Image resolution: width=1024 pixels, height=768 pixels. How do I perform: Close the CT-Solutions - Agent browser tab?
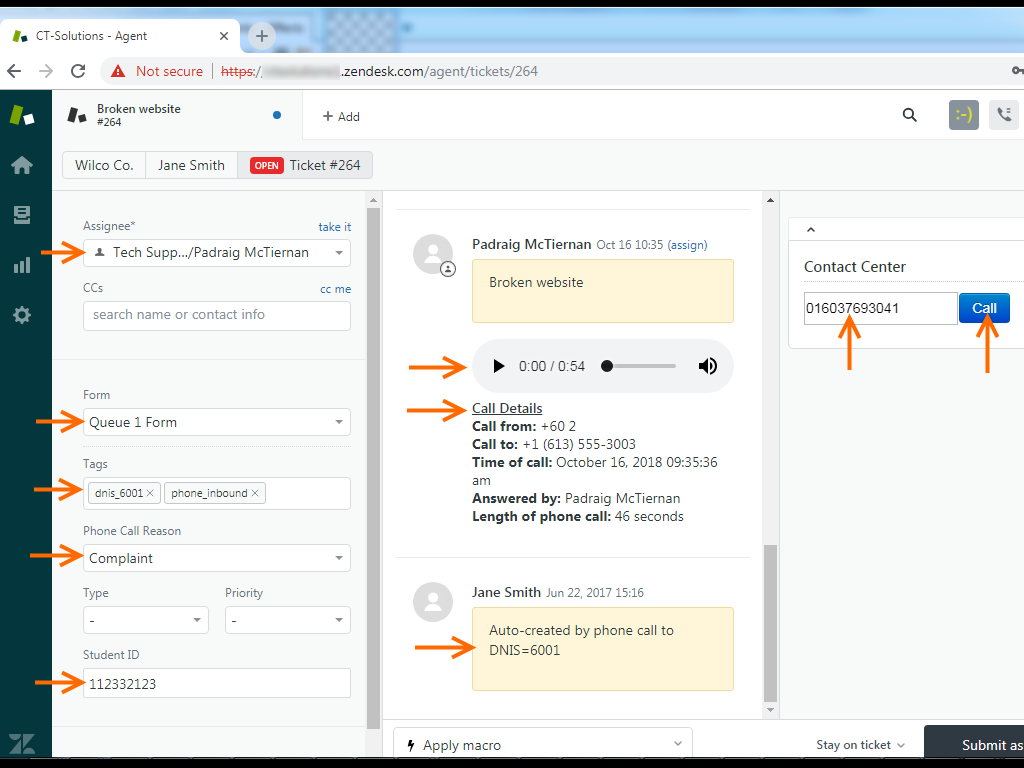point(224,36)
